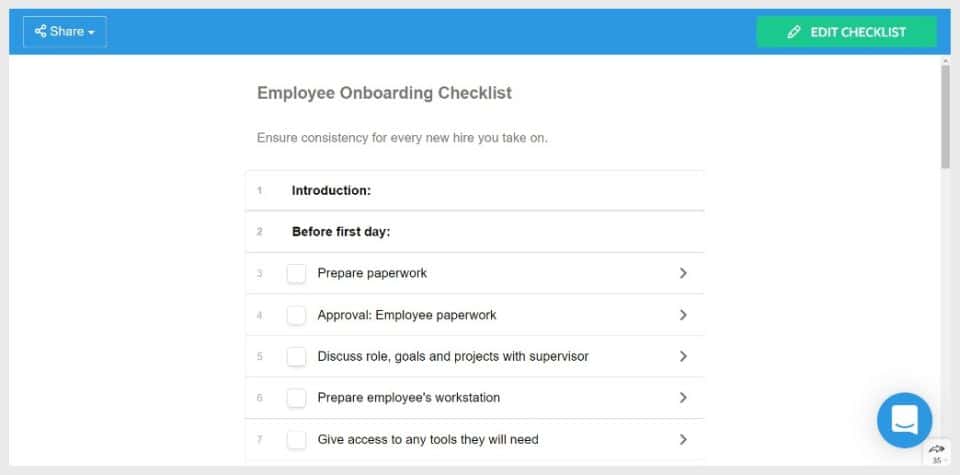The width and height of the screenshot is (960, 475).
Task: Open the chat support bubble icon
Action: 904,421
